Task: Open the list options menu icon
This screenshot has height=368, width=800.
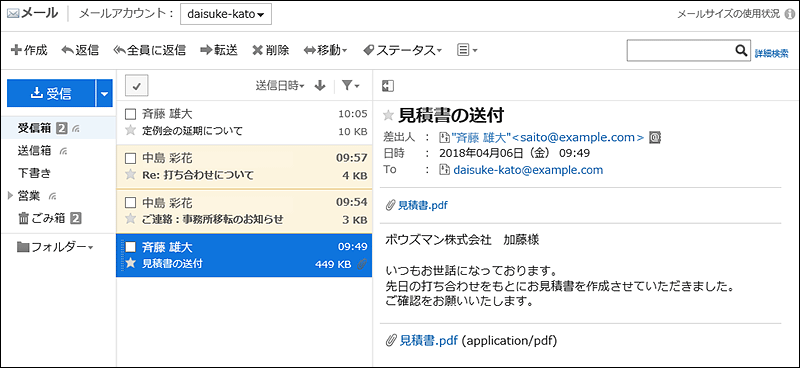Action: pyautogui.click(x=467, y=50)
